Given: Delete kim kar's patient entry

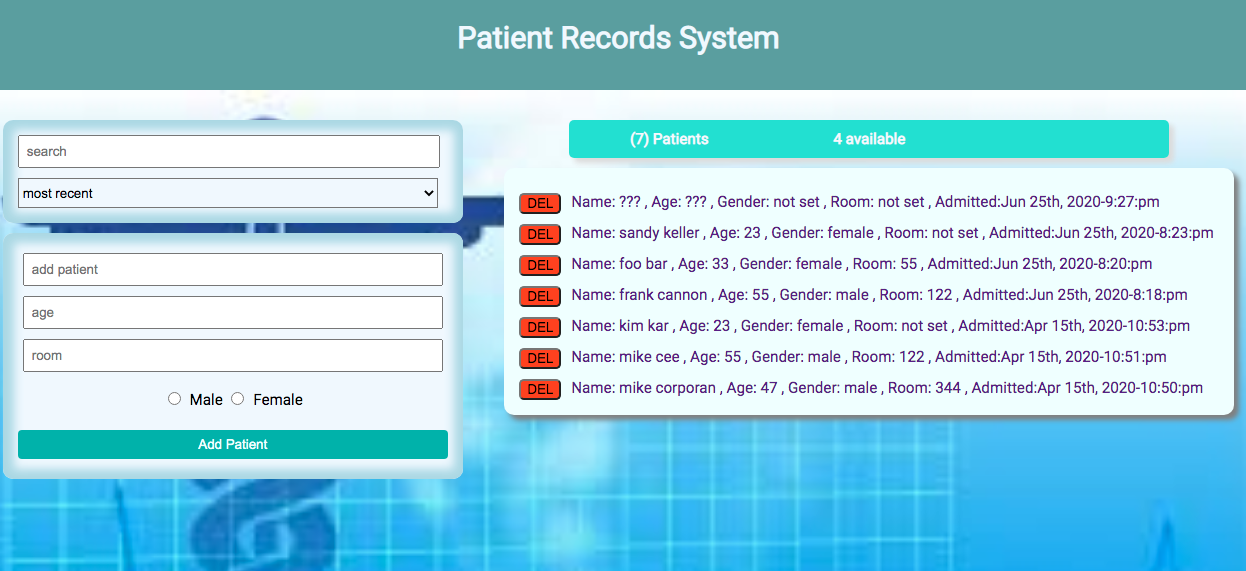Looking at the screenshot, I should pos(540,327).
